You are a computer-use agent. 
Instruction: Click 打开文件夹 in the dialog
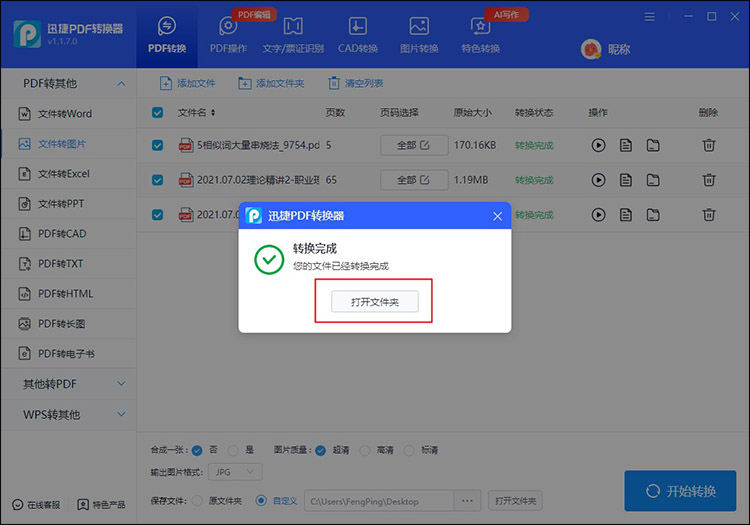tap(375, 302)
